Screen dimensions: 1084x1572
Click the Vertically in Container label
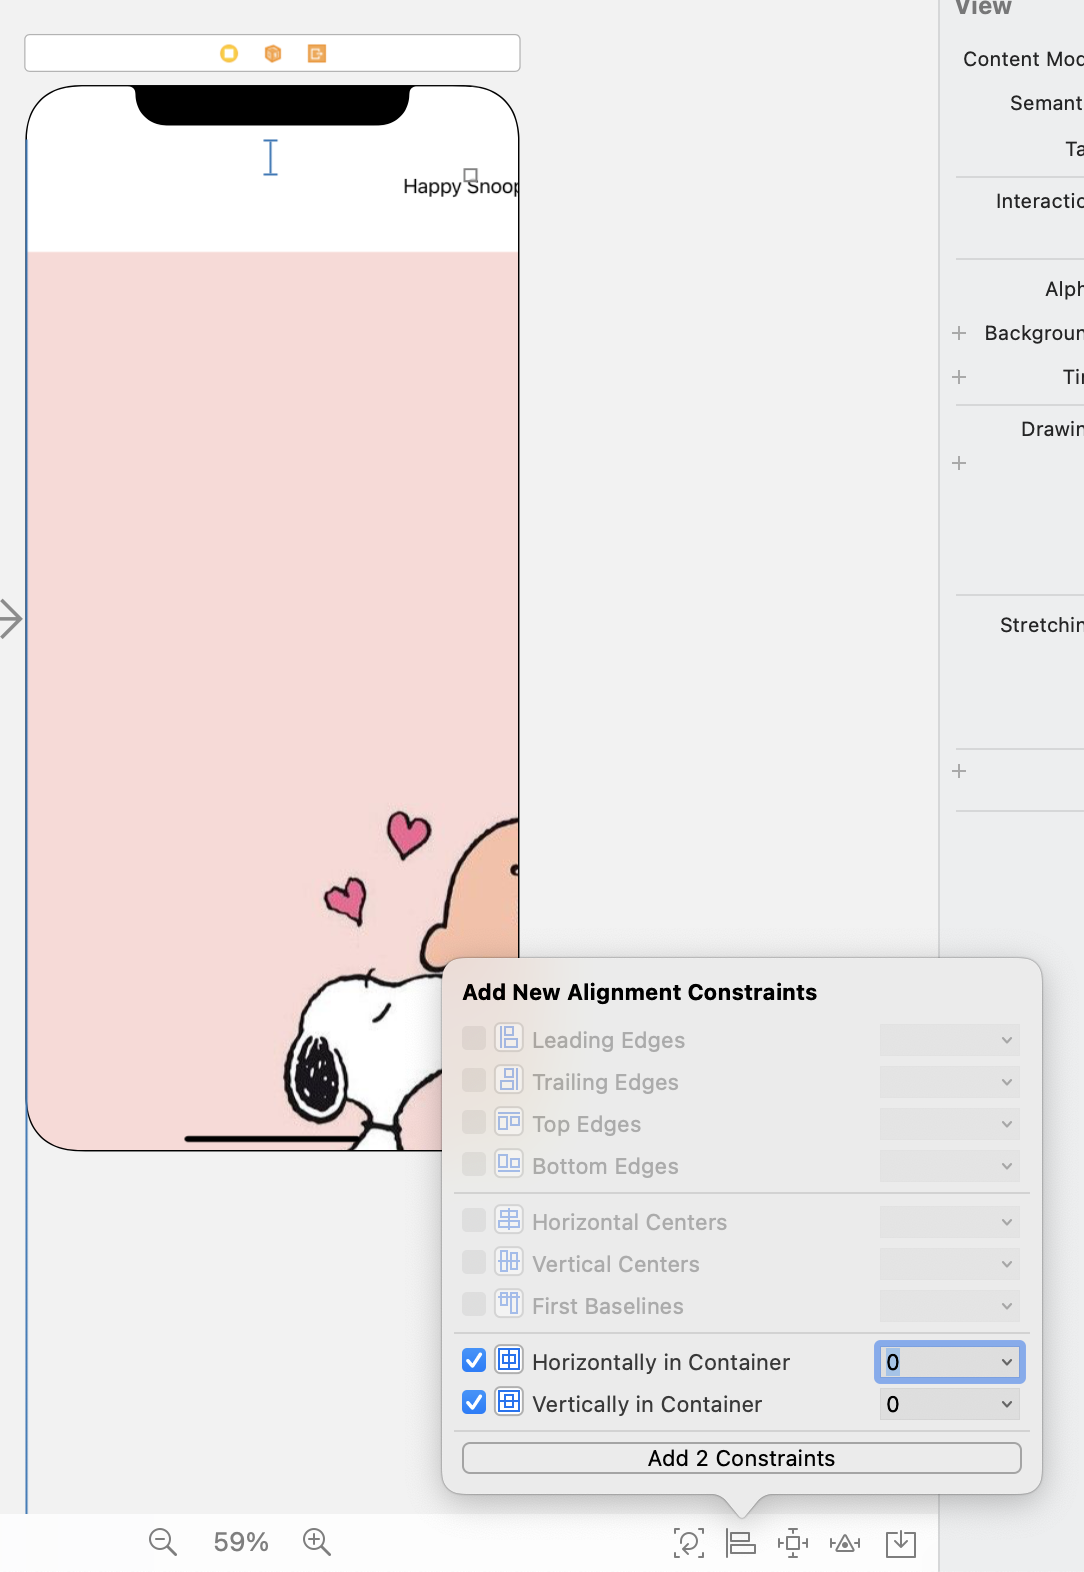click(647, 1404)
